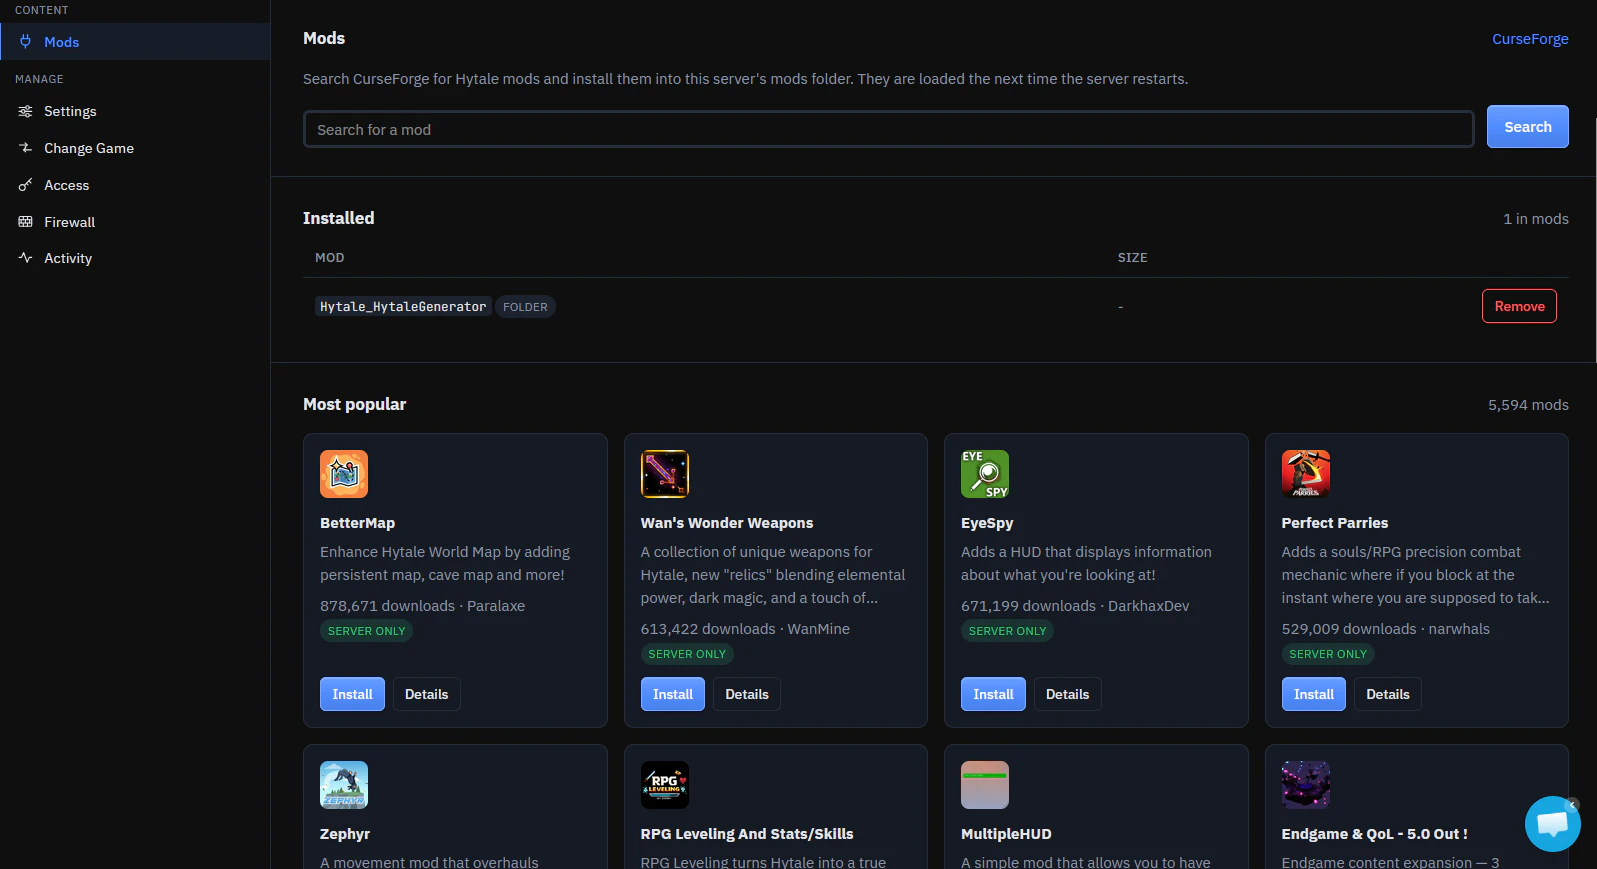Open the Access page
The height and width of the screenshot is (869, 1597).
point(135,185)
